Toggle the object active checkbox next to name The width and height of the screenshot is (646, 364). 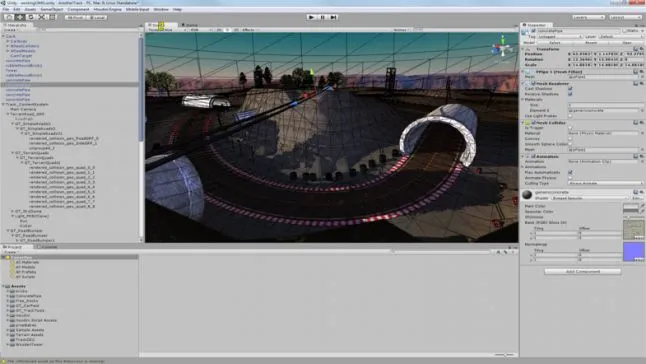(534, 31)
